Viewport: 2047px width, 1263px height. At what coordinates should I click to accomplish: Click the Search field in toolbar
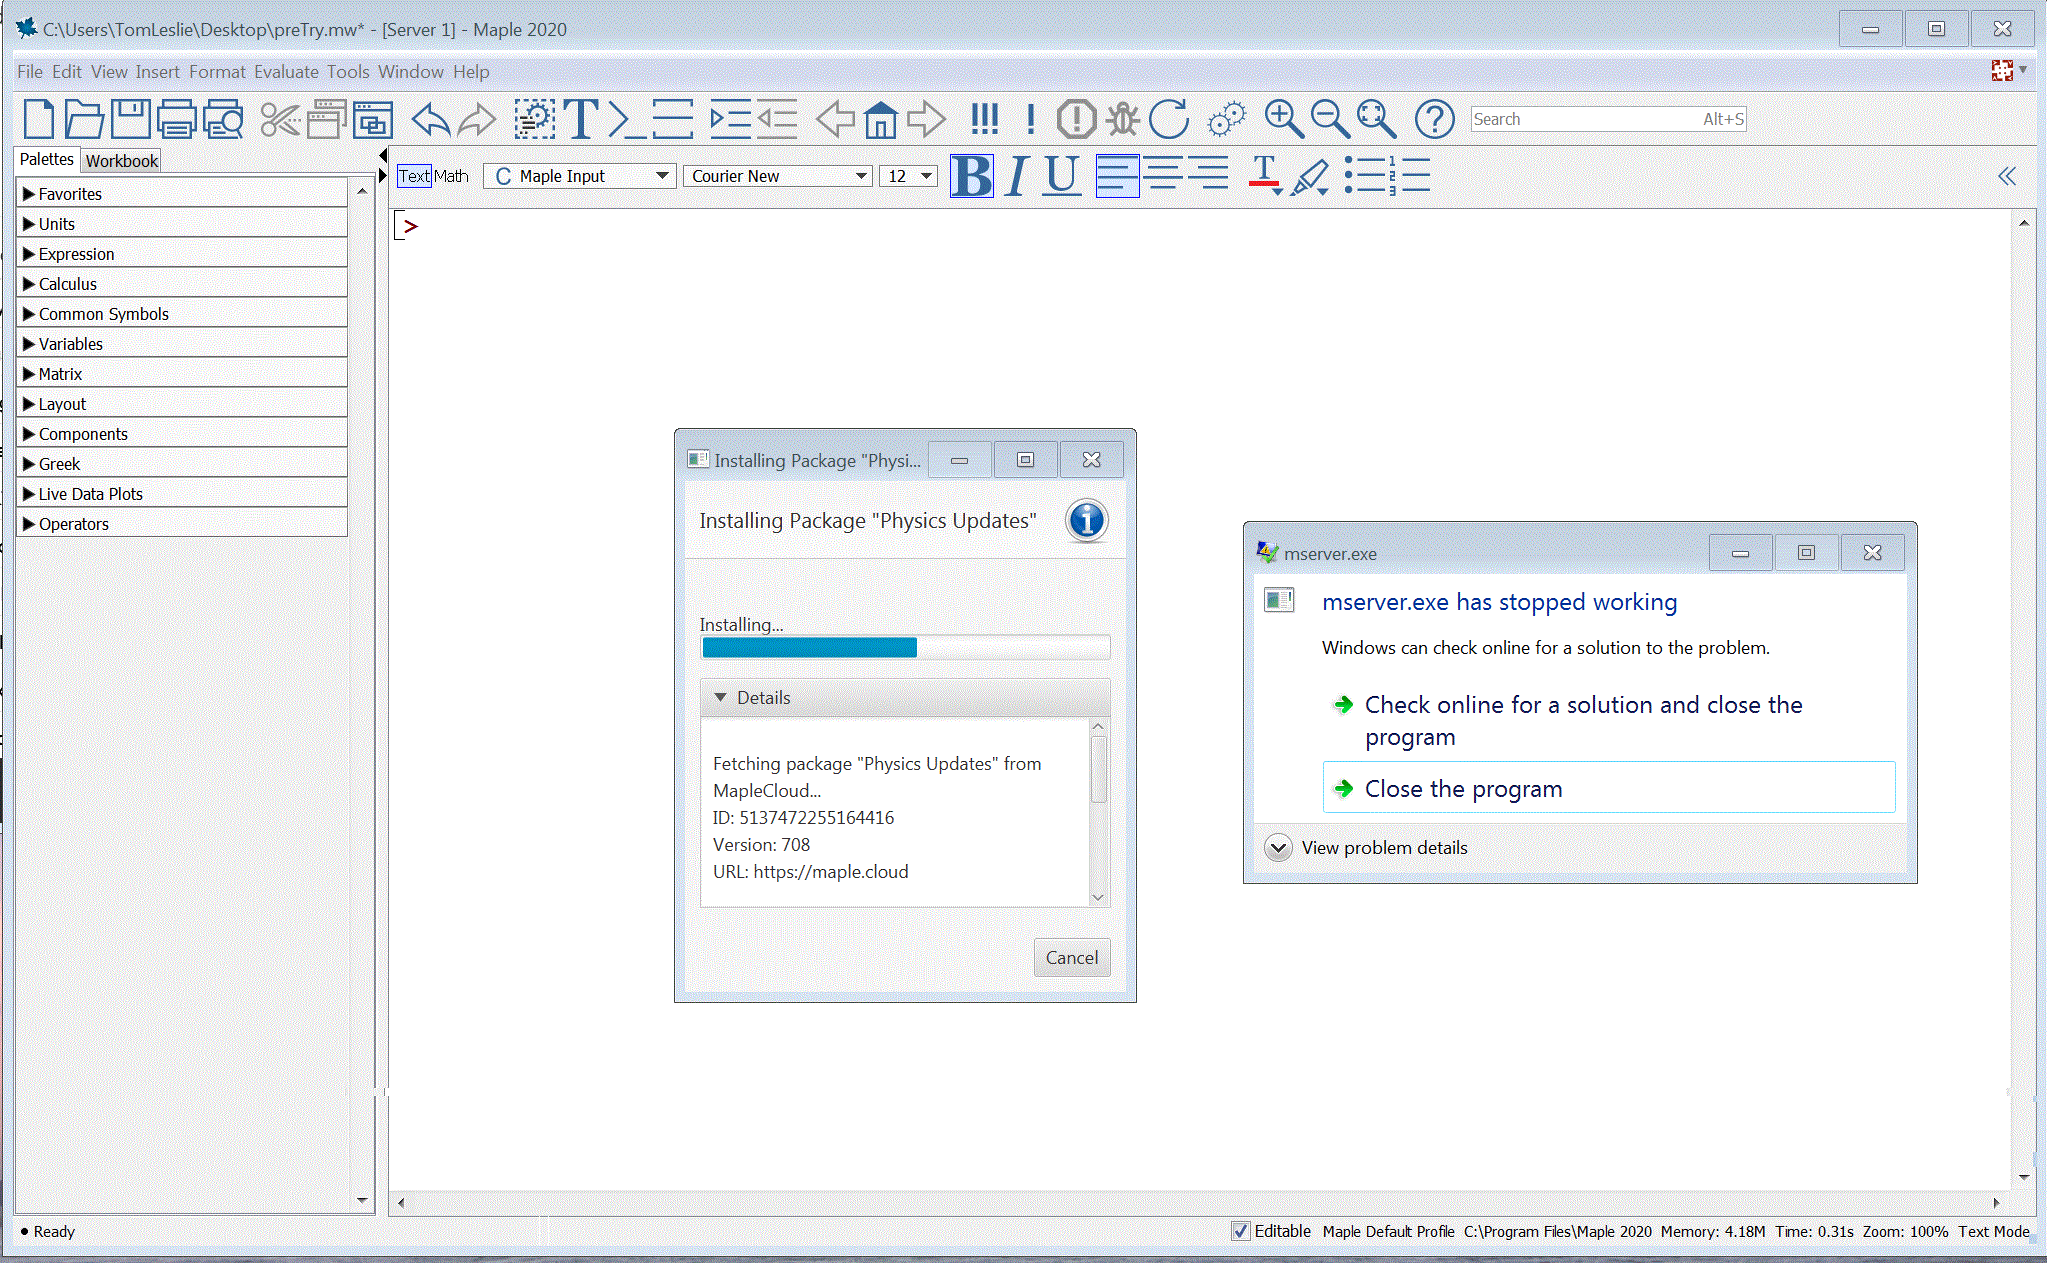[1608, 119]
